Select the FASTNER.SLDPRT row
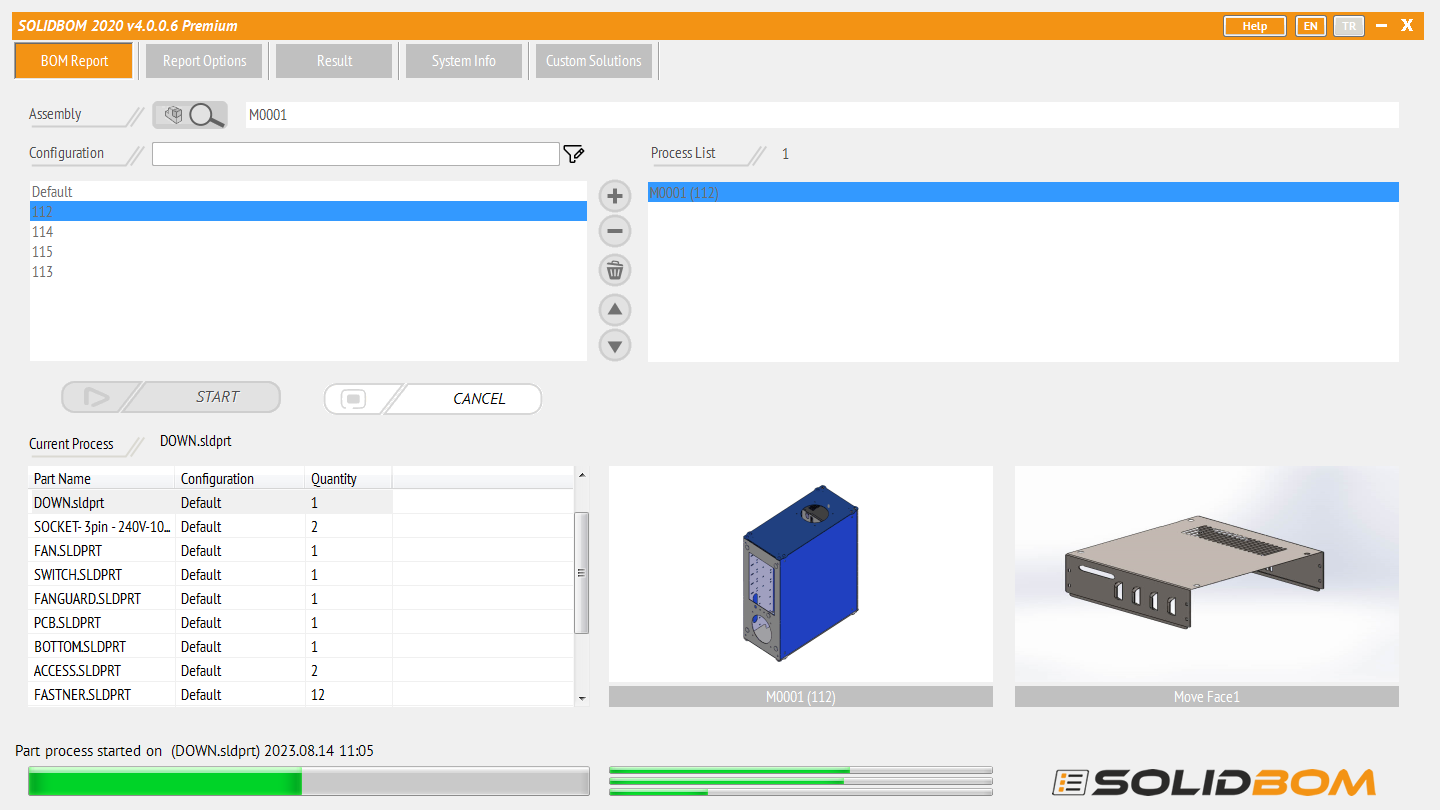1440x810 pixels. pos(301,695)
